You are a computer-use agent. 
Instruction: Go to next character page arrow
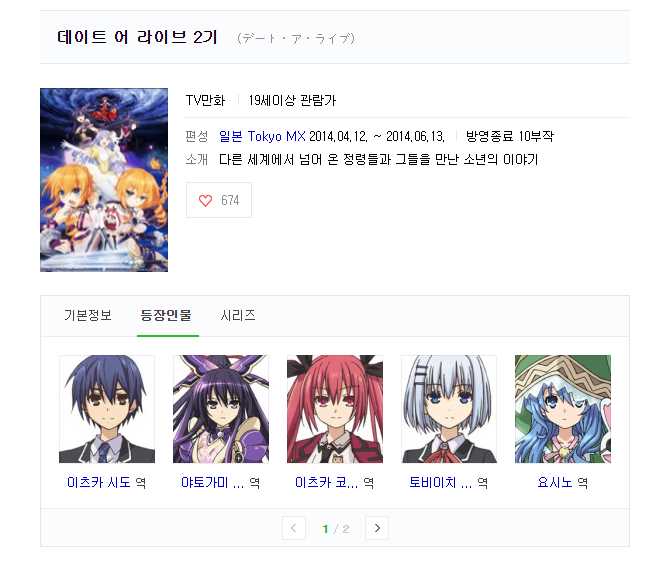377,528
